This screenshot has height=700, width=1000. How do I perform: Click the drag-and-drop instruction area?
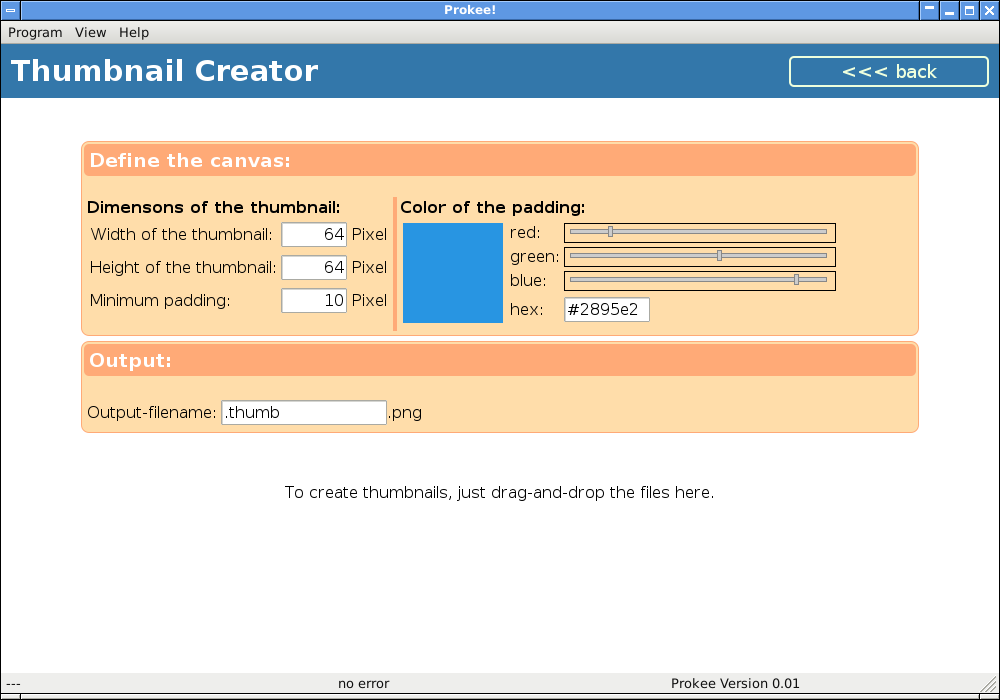pos(499,493)
